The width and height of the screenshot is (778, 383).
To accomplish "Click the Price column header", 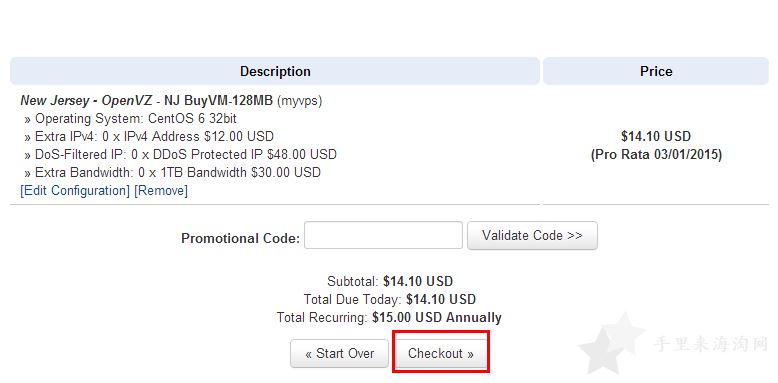I will click(656, 71).
